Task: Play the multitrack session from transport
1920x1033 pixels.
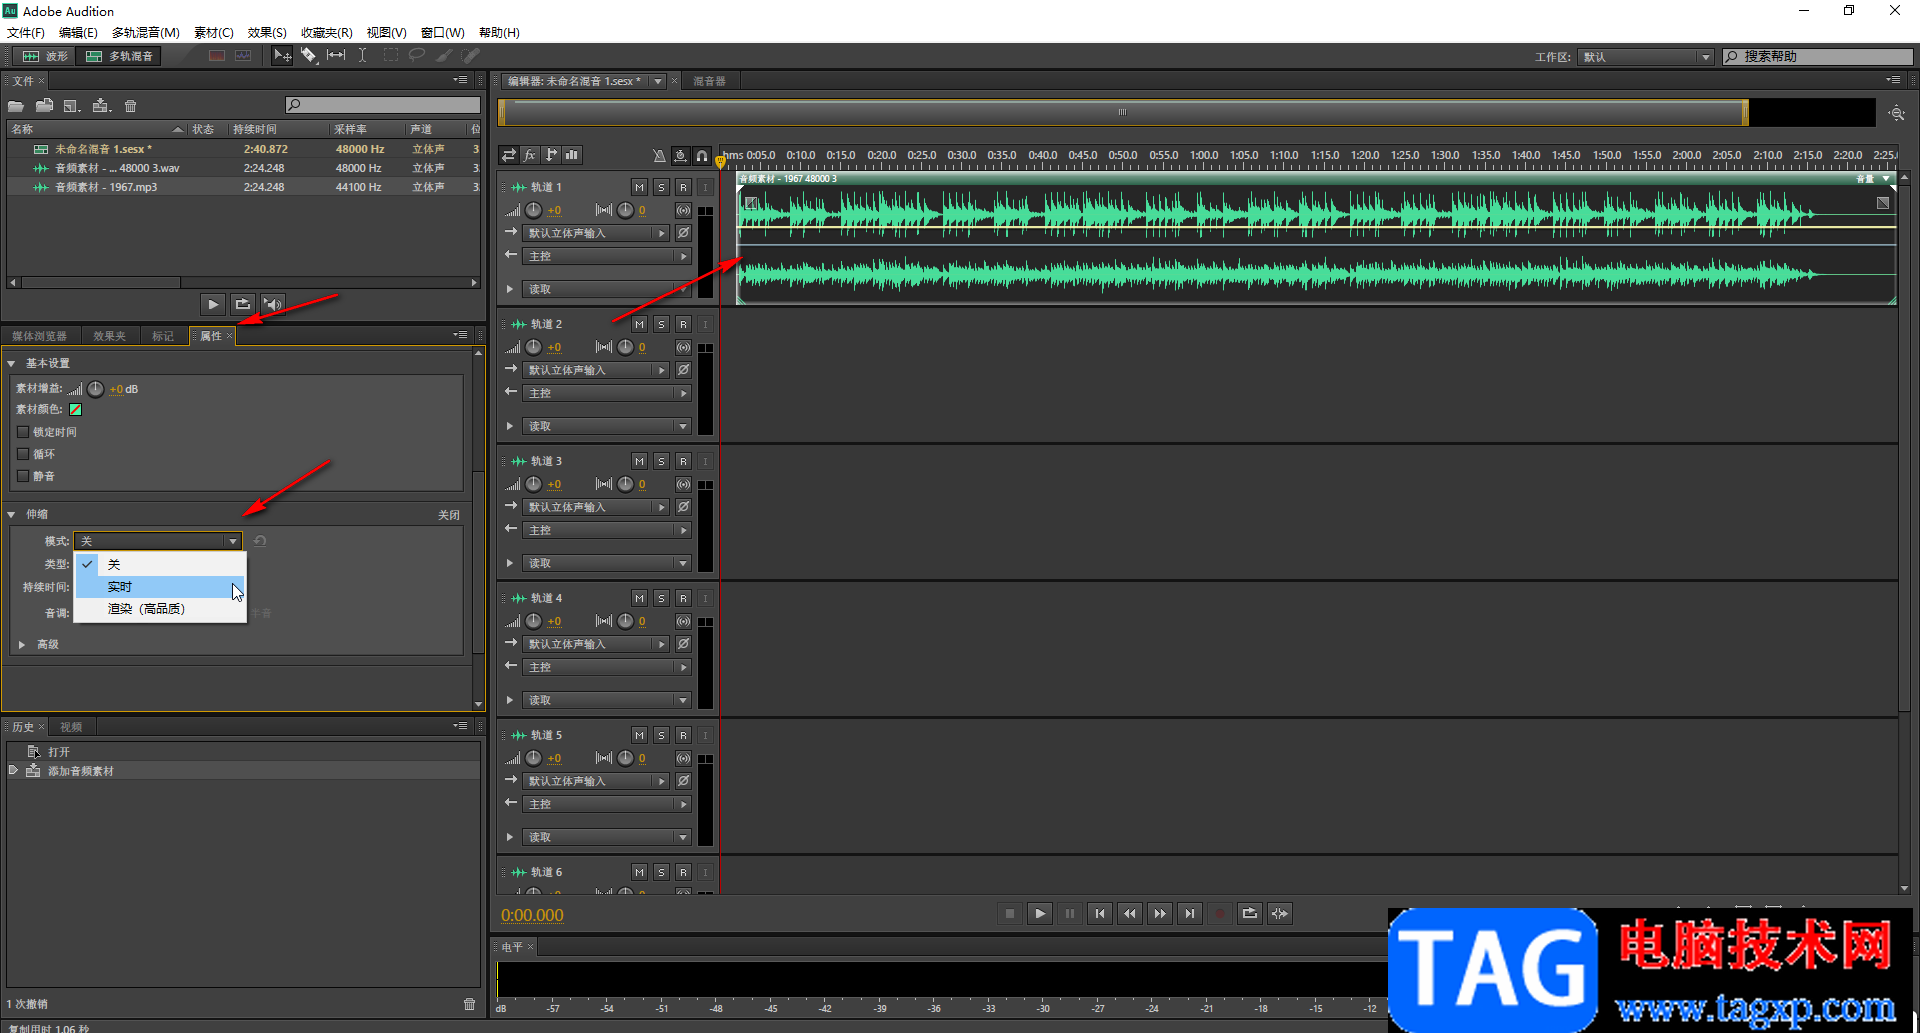Action: 1040,913
